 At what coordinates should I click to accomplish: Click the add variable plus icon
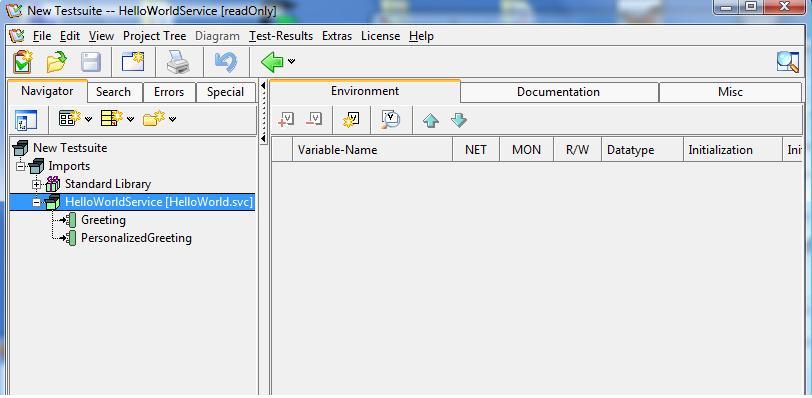(x=286, y=120)
